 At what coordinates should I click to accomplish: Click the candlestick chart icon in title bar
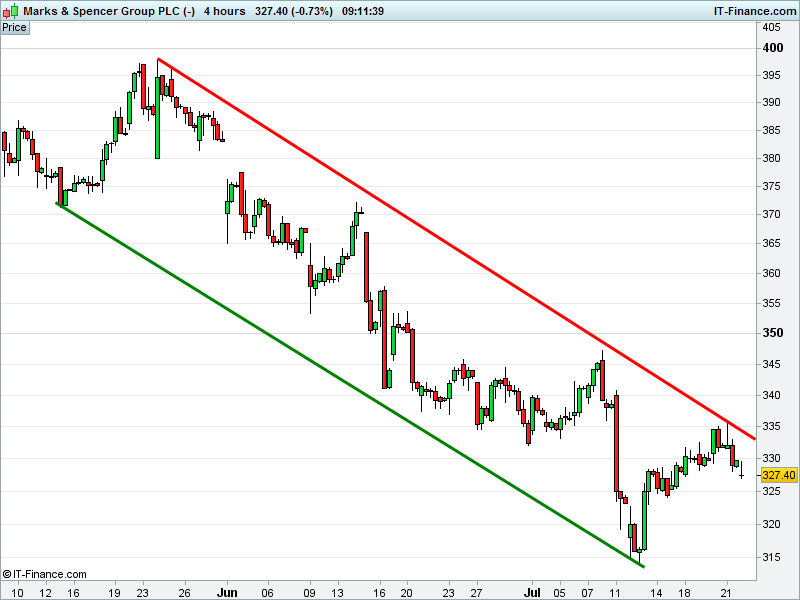tap(11, 10)
